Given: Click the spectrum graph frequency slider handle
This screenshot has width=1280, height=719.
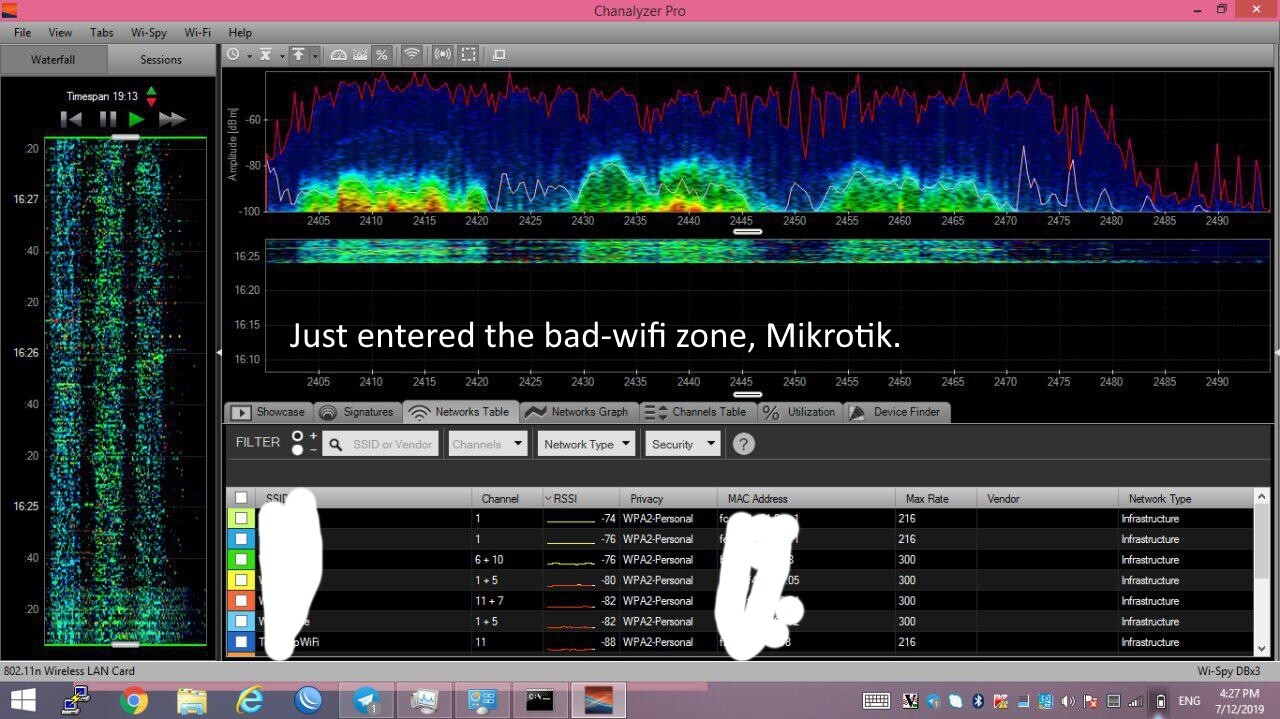Looking at the screenshot, I should tap(747, 231).
